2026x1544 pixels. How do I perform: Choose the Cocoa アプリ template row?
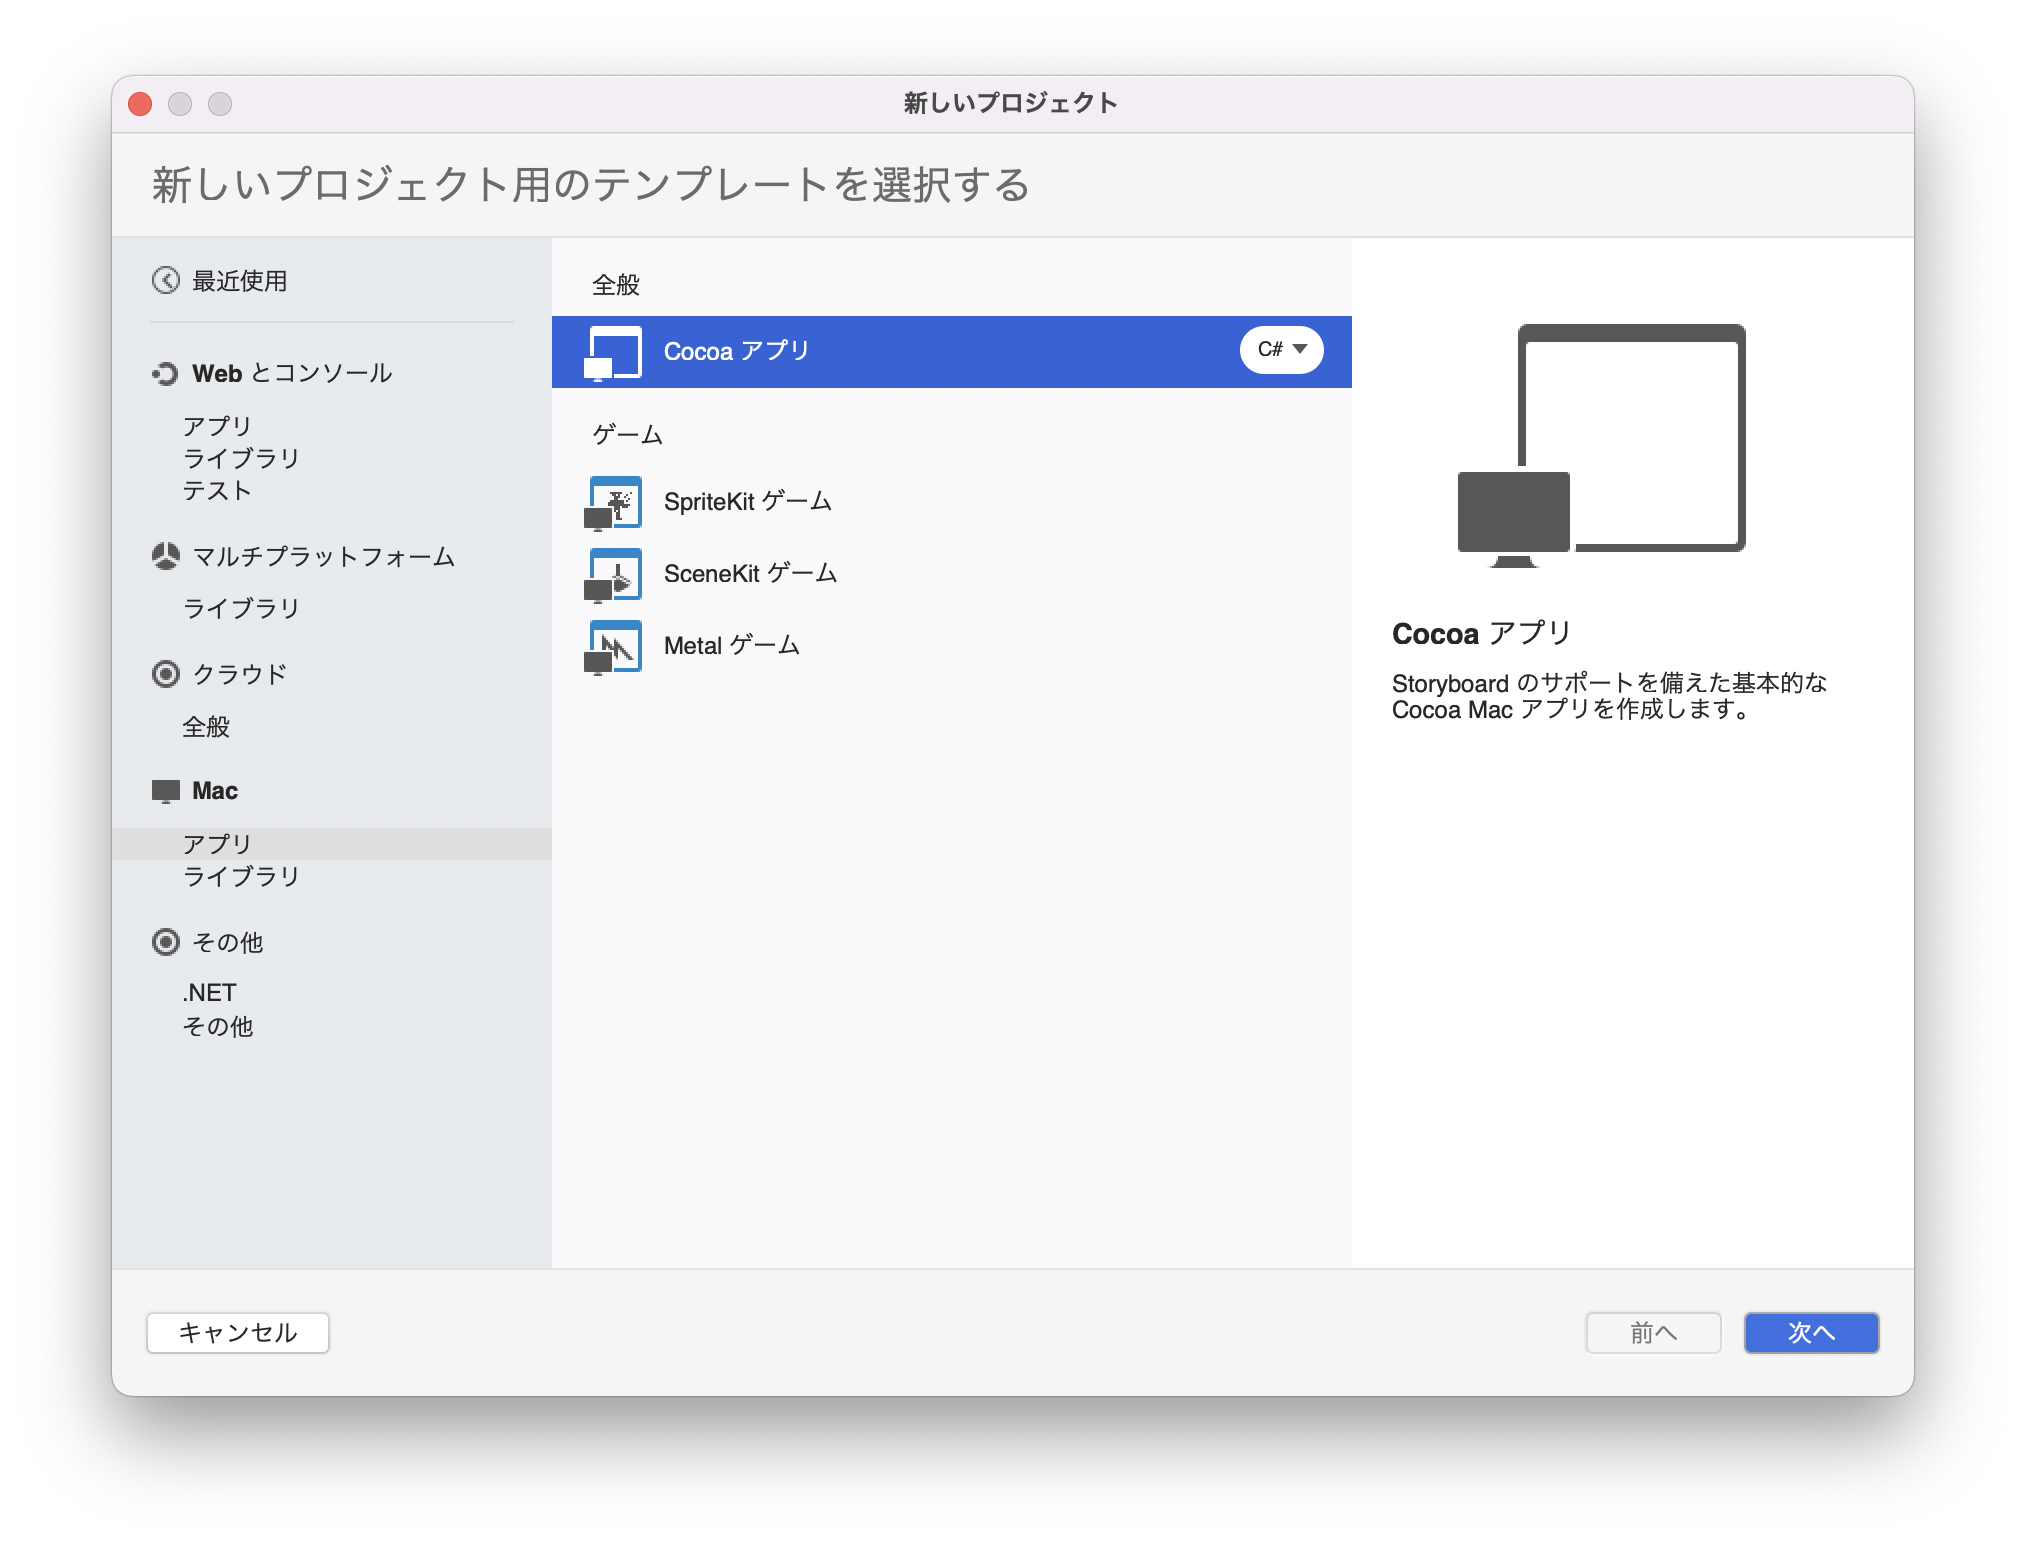pos(952,352)
